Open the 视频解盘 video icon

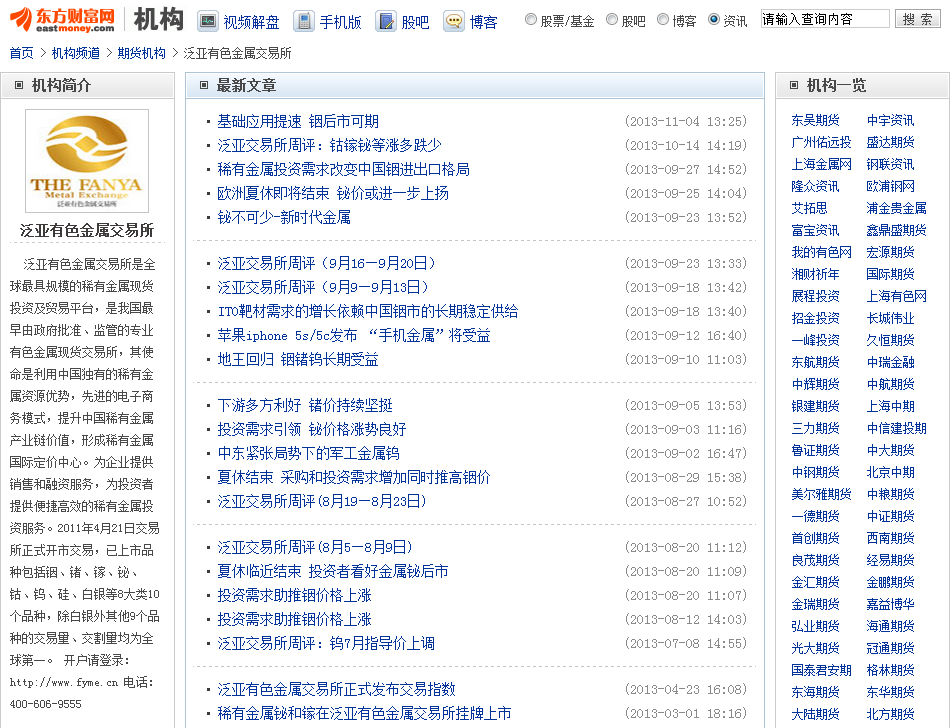[208, 22]
